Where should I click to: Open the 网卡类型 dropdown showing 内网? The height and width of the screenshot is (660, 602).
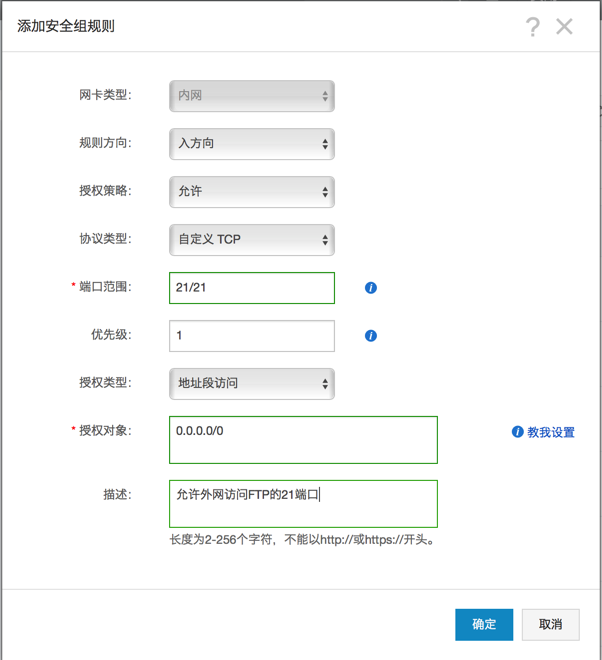pyautogui.click(x=252, y=96)
